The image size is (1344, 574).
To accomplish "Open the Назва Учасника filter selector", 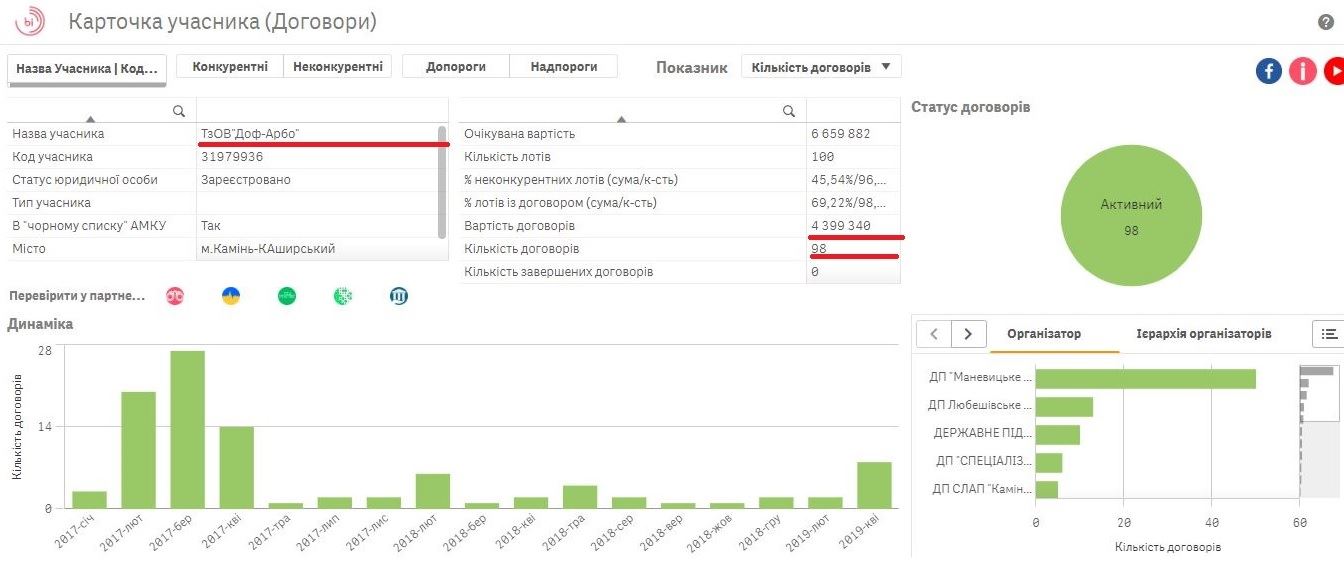I will [87, 69].
